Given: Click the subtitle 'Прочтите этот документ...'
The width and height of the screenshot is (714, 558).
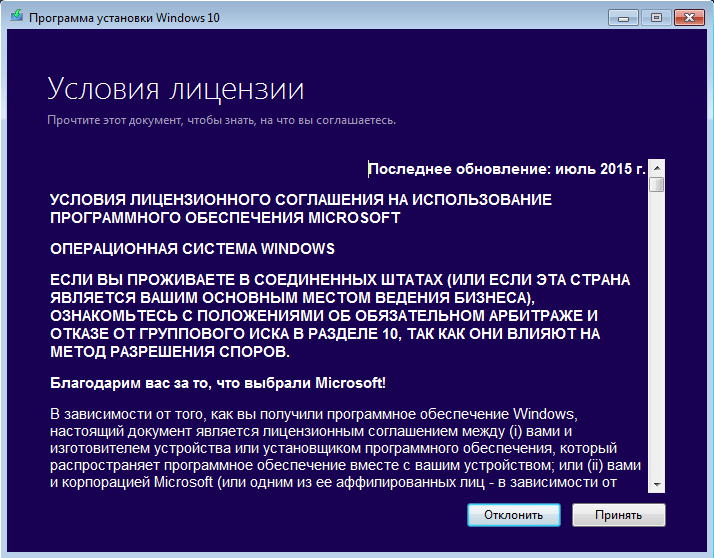Looking at the screenshot, I should (x=221, y=120).
